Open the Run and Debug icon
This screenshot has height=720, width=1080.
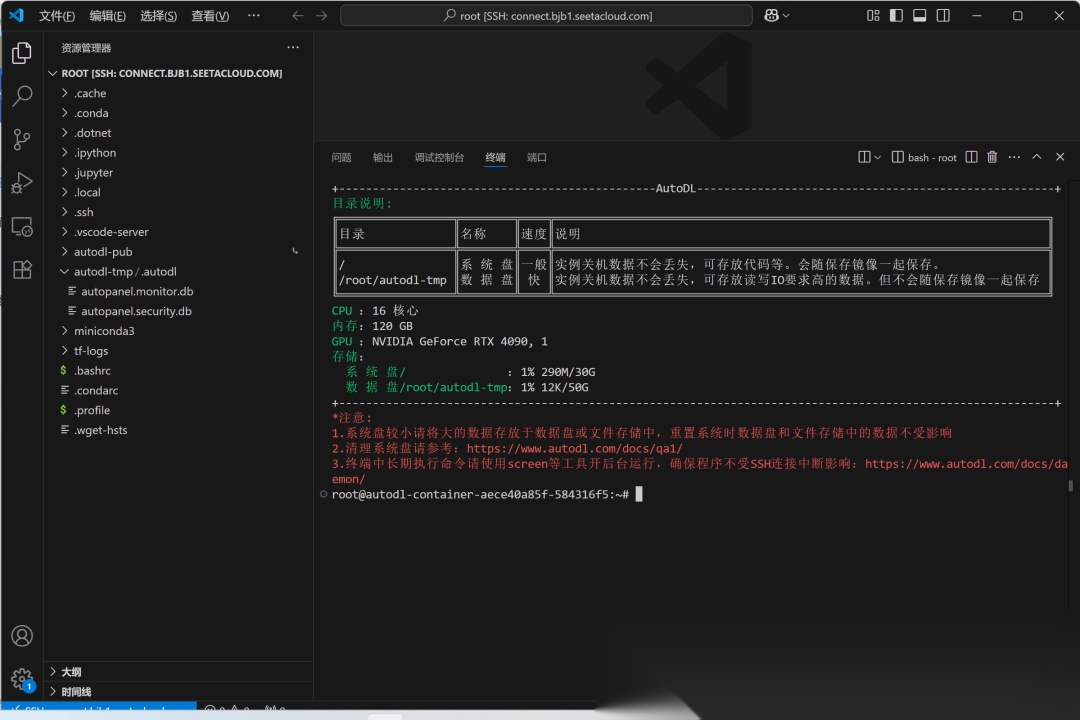point(22,183)
